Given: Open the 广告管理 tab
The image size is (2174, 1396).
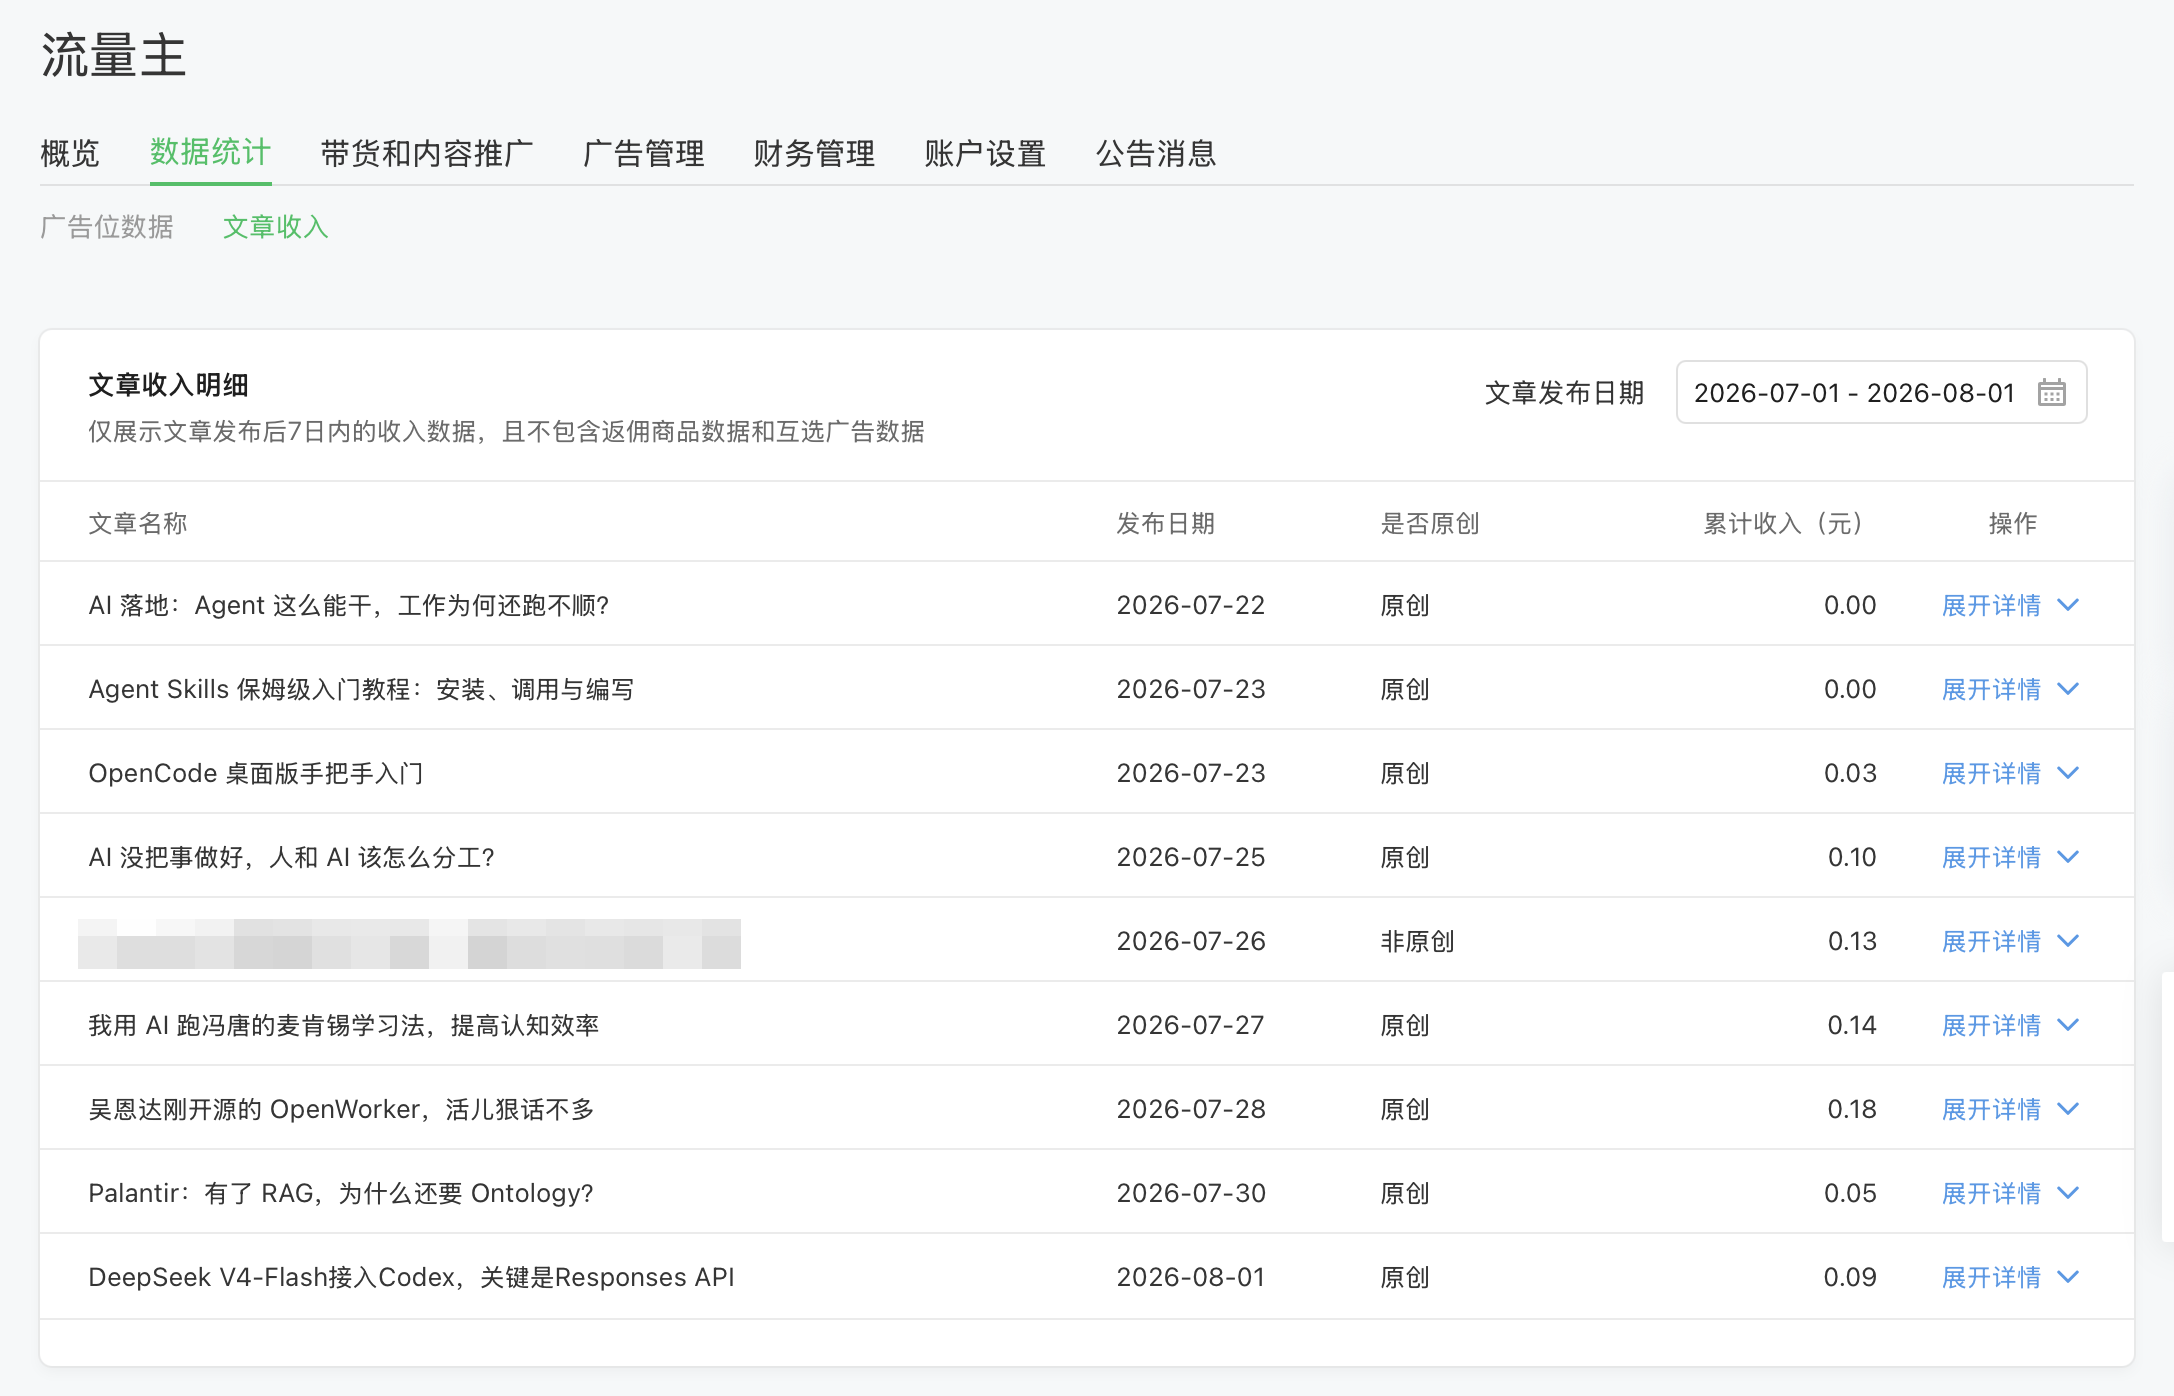Looking at the screenshot, I should point(644,153).
